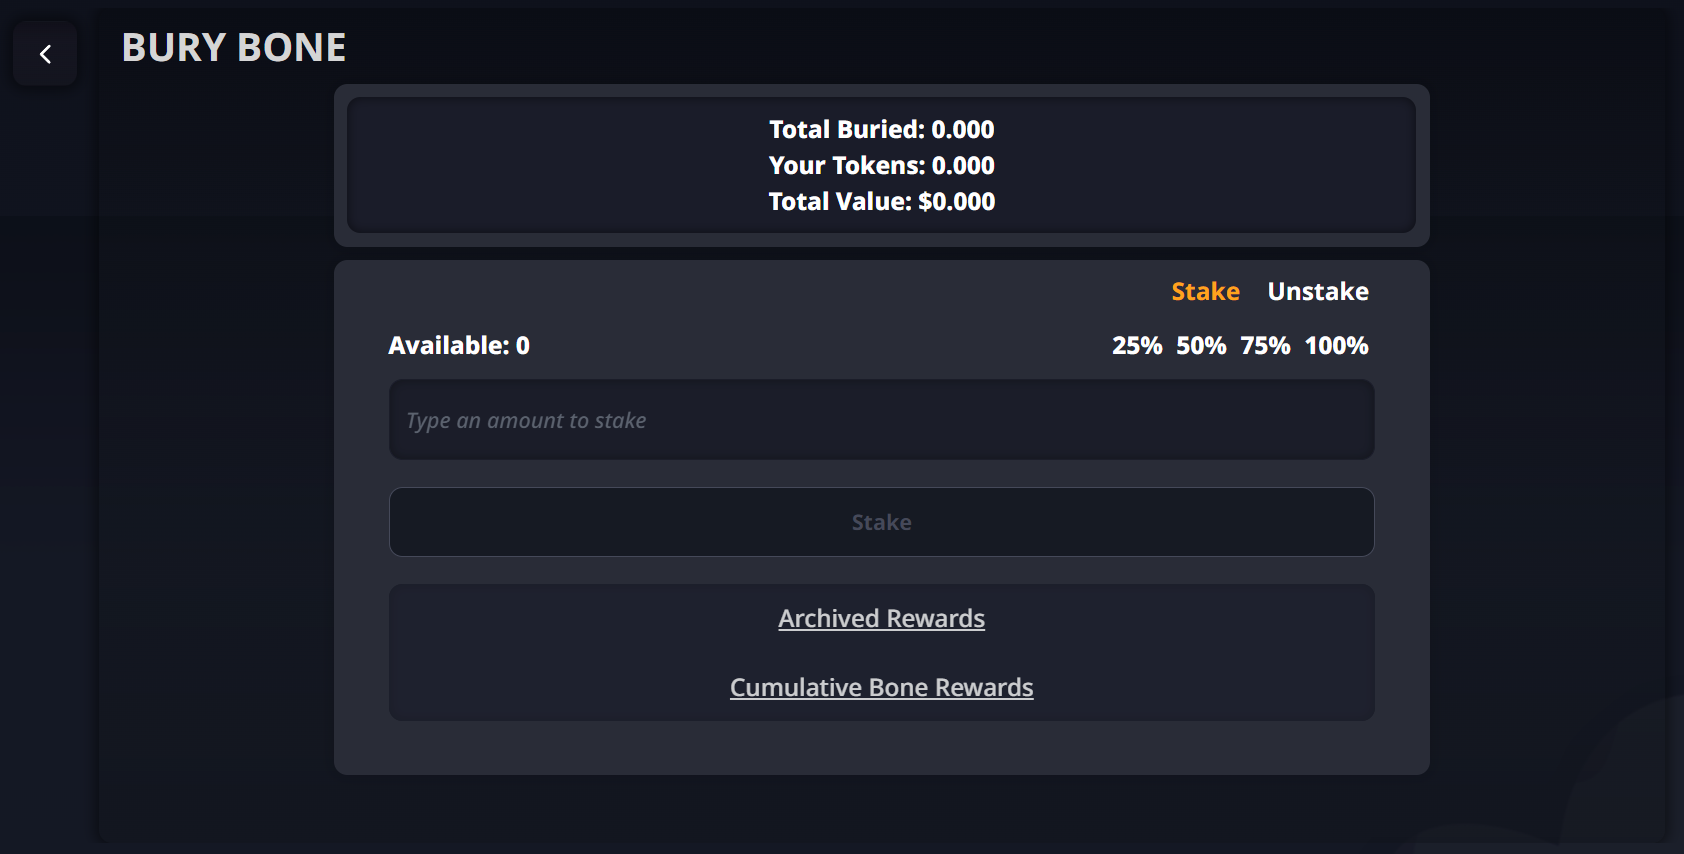Click the underlined Archived Rewards text
Image resolution: width=1684 pixels, height=854 pixels.
click(x=881, y=619)
